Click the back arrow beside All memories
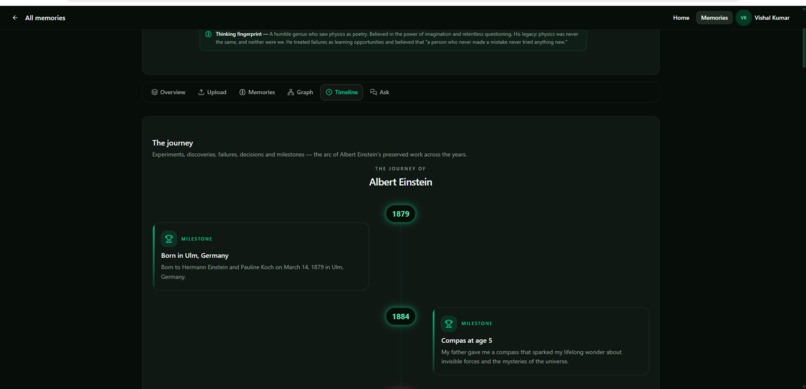The height and width of the screenshot is (389, 806). (15, 18)
